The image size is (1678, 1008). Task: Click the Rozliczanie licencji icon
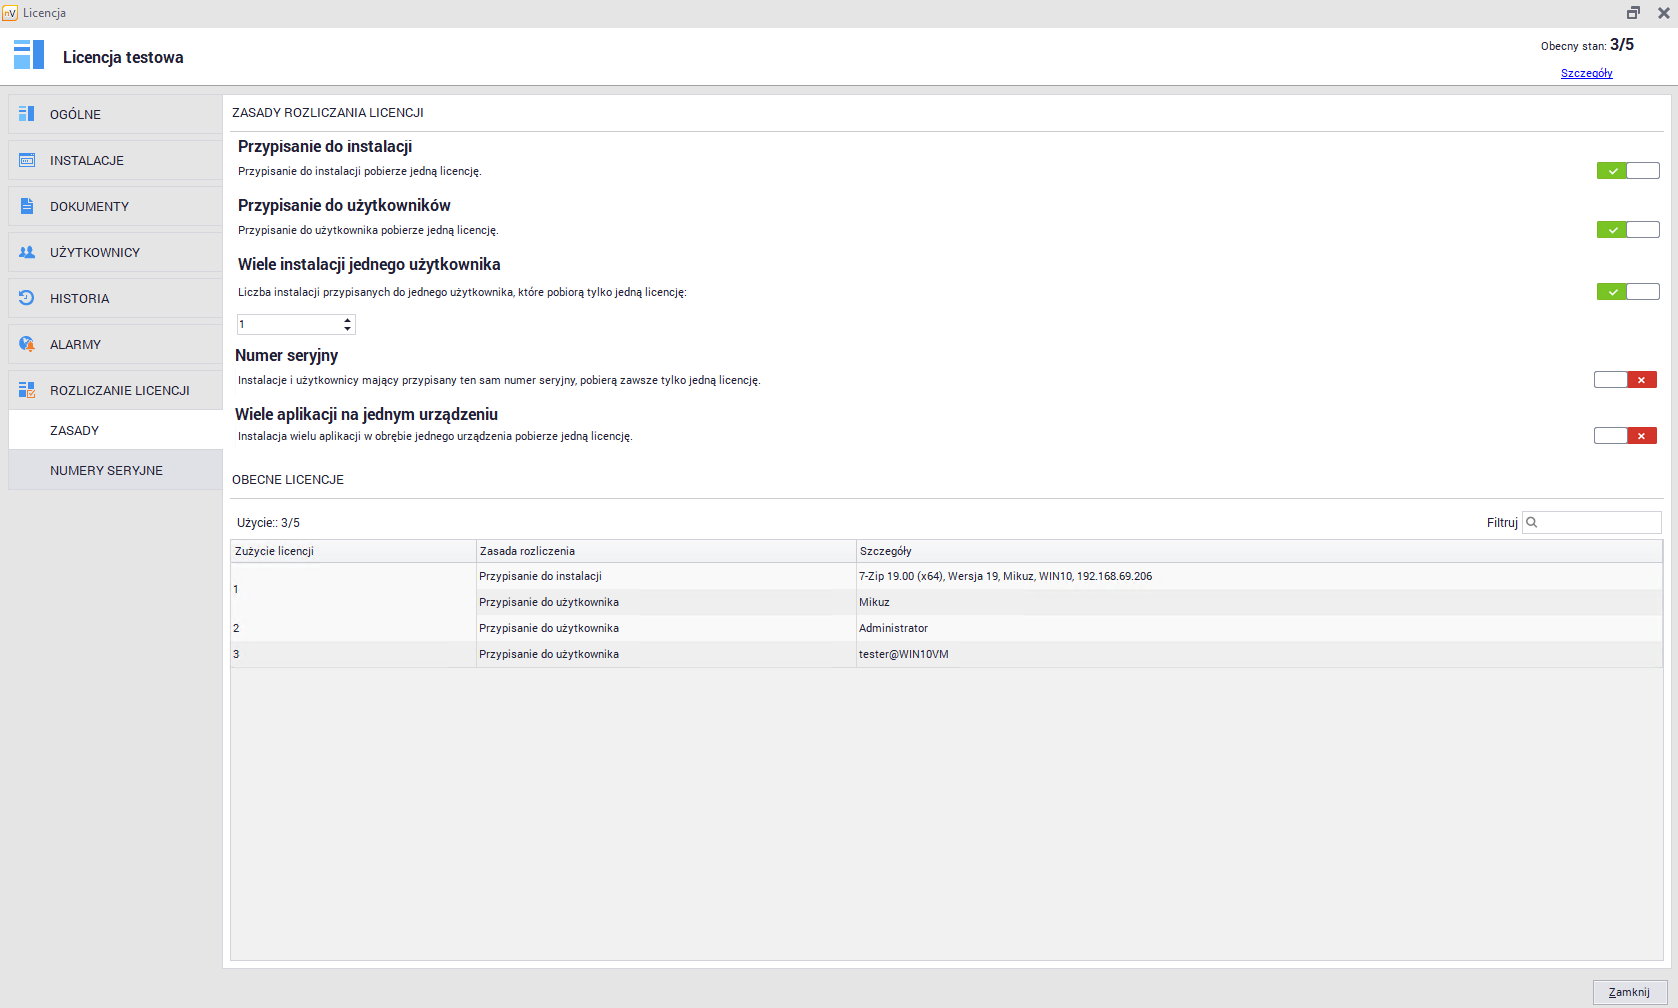27,390
